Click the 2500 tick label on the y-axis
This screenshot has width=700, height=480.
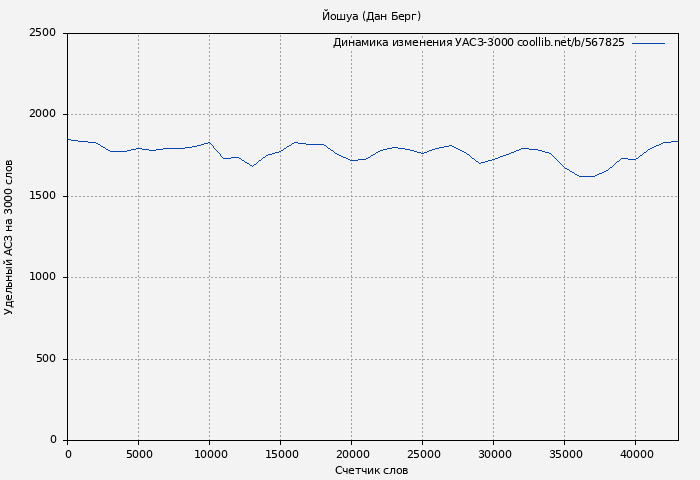[x=43, y=33]
